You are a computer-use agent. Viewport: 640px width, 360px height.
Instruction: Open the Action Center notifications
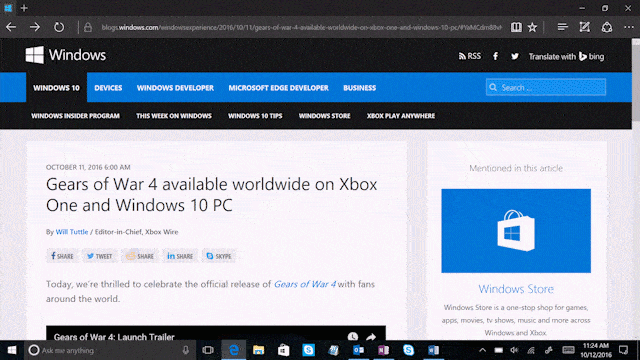point(623,350)
